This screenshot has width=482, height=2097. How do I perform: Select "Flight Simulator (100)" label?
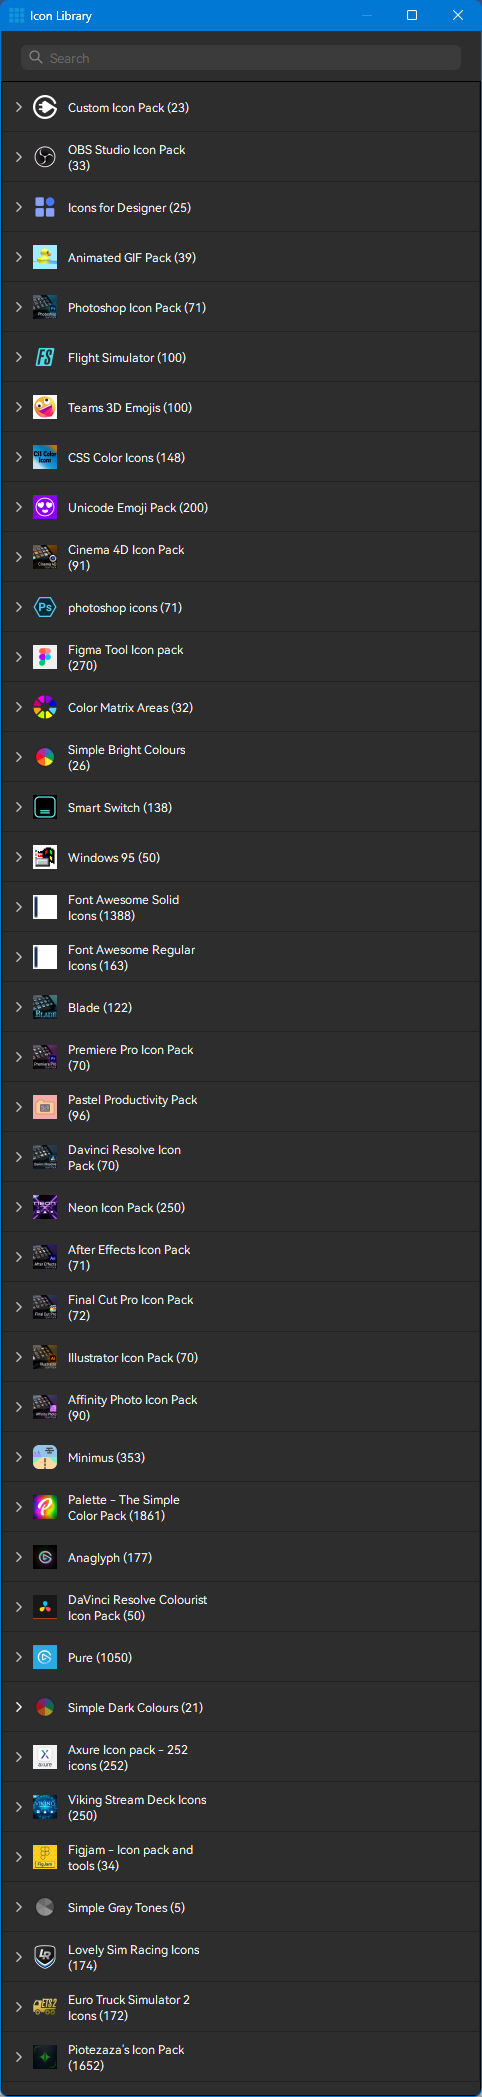click(127, 357)
